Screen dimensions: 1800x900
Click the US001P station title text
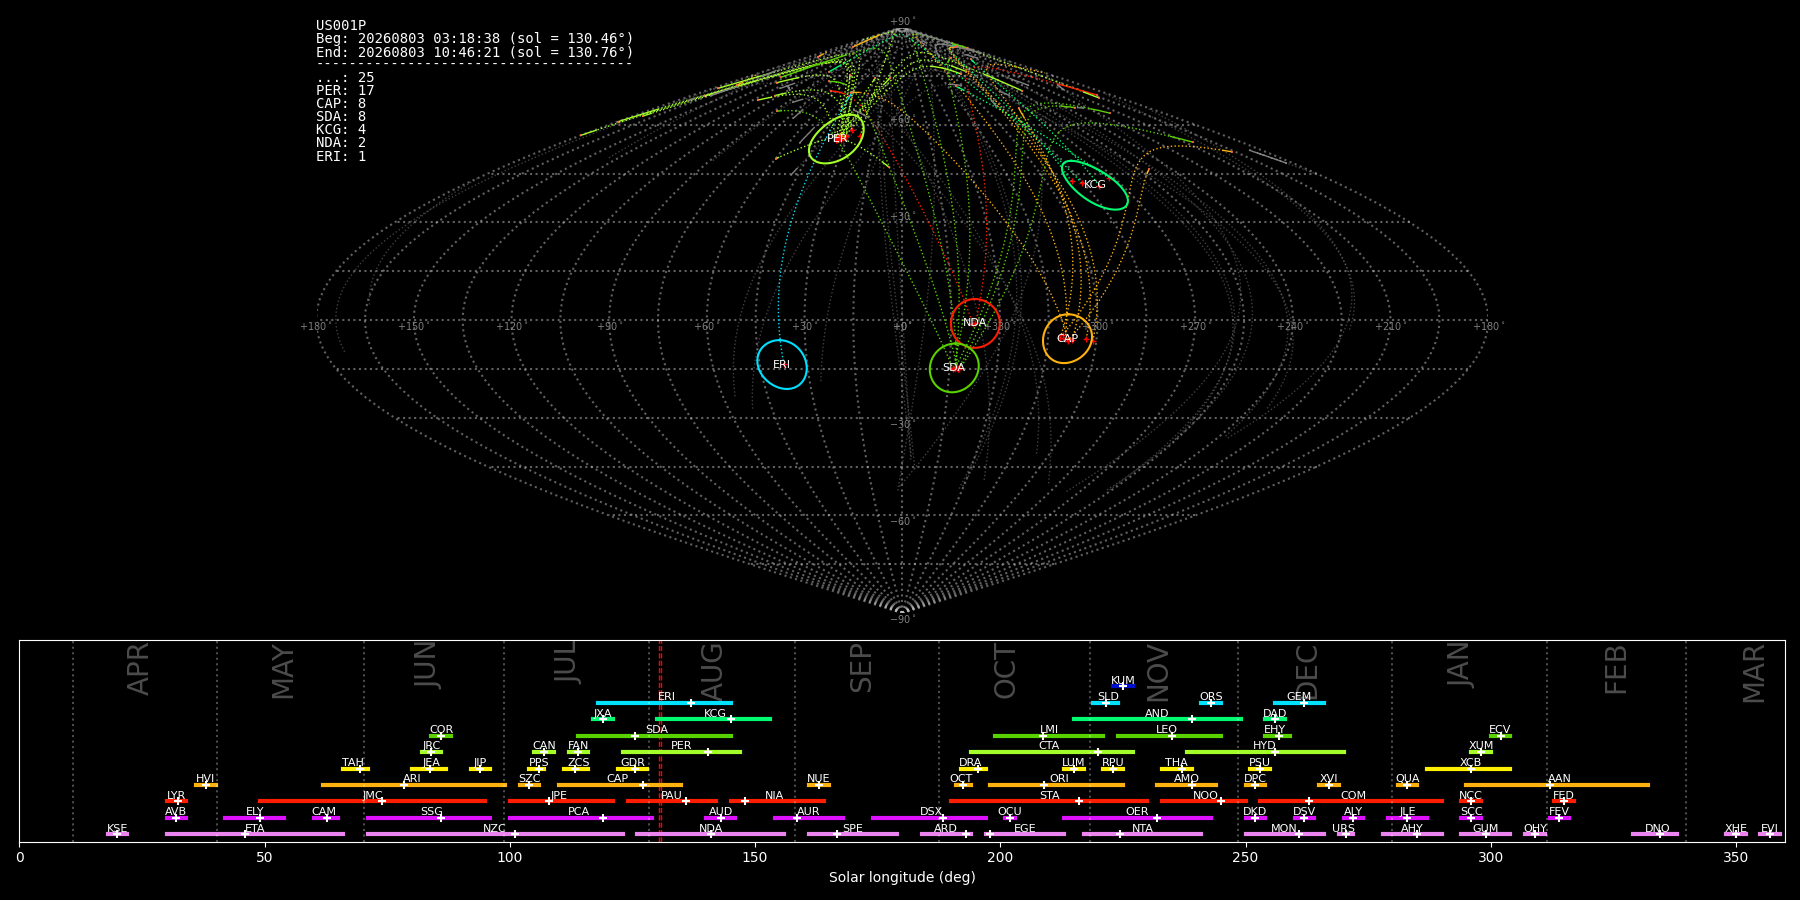[341, 26]
